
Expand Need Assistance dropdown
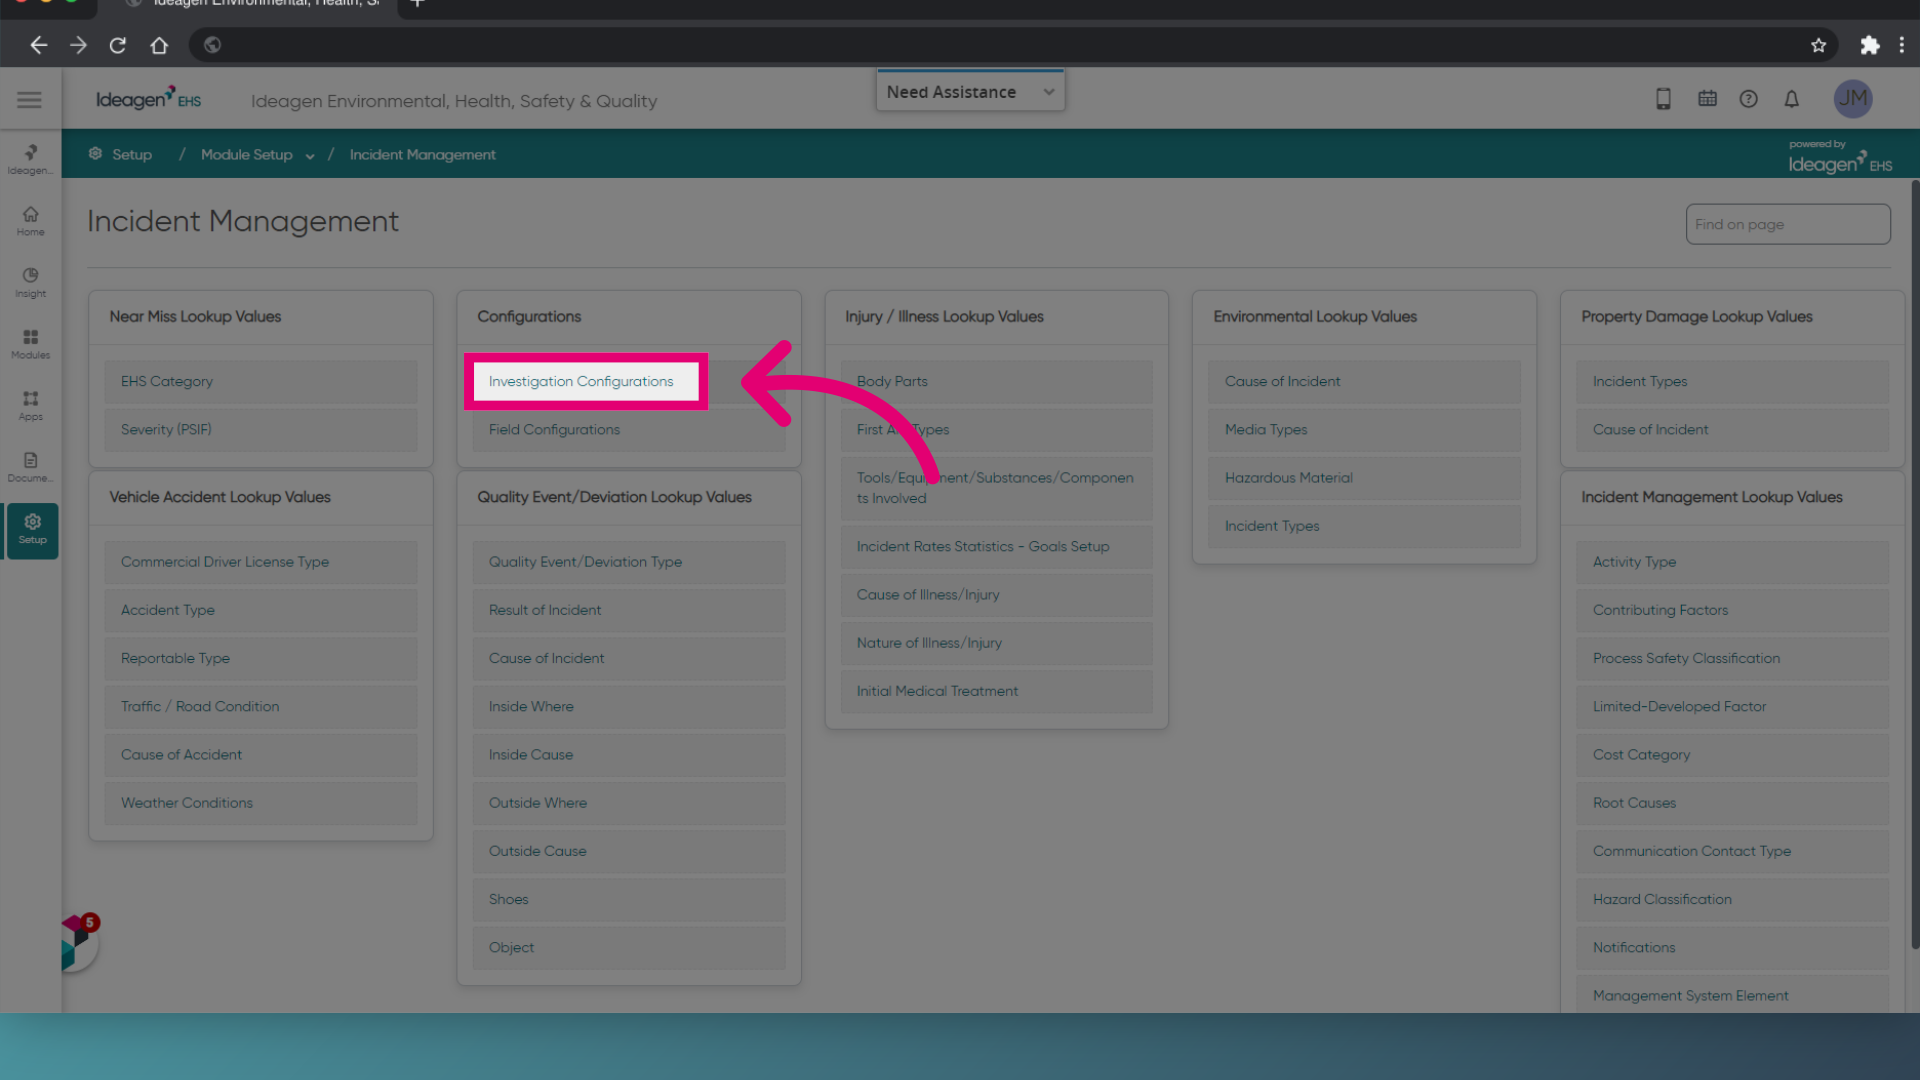[970, 91]
